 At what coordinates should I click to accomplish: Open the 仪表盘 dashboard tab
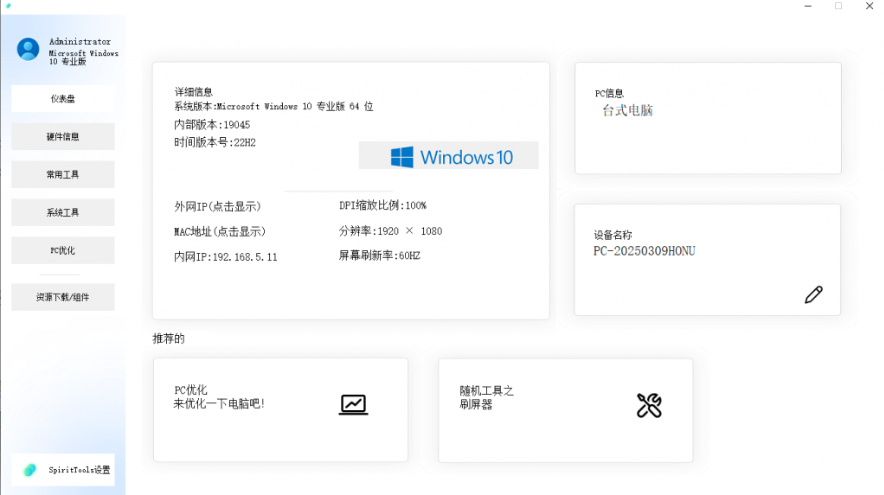tap(63, 99)
